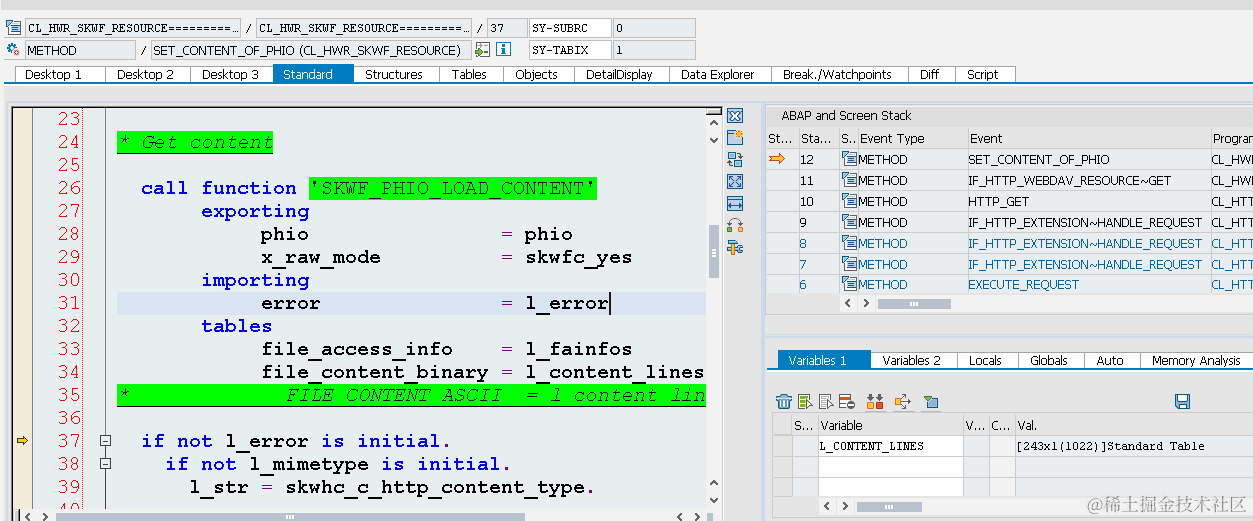Click the program icon beside CL_HWR_SKWF_RESOURCE field
This screenshot has height=521, width=1253.
click(13, 28)
